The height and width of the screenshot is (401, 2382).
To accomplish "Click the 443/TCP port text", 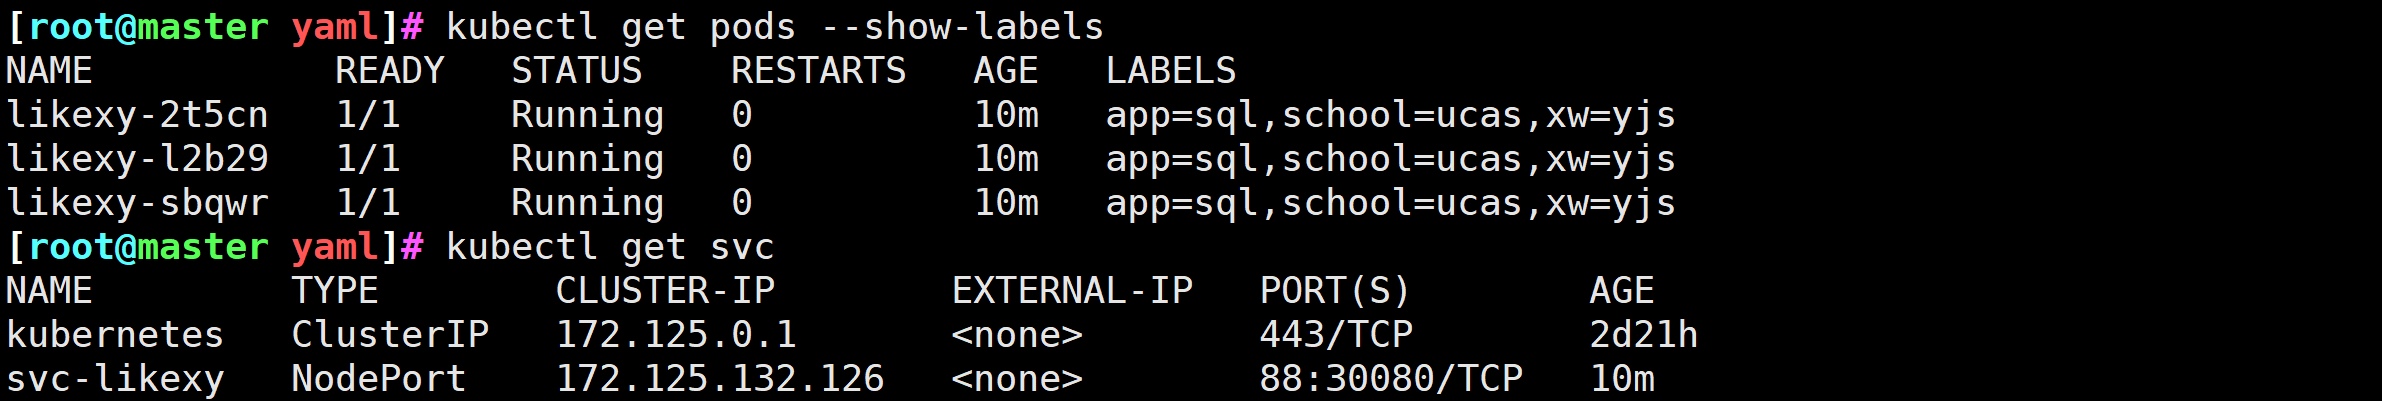I will click(1336, 336).
